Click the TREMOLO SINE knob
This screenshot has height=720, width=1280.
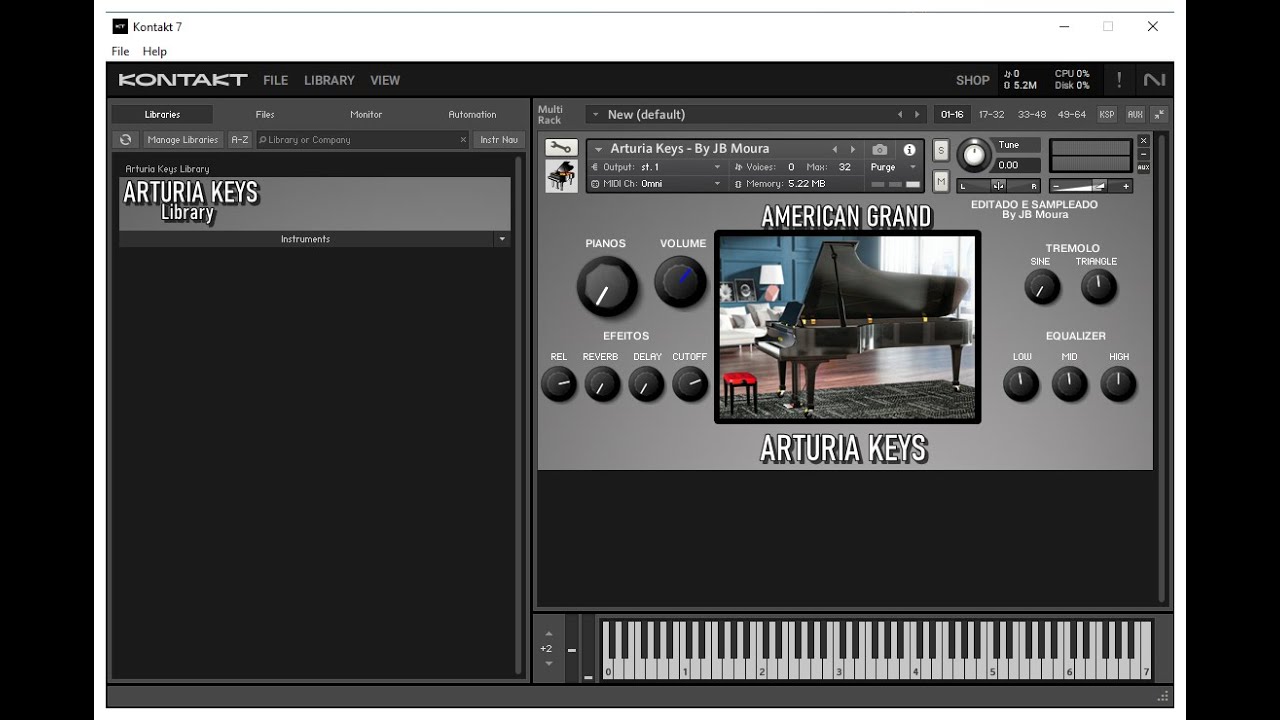(1042, 287)
